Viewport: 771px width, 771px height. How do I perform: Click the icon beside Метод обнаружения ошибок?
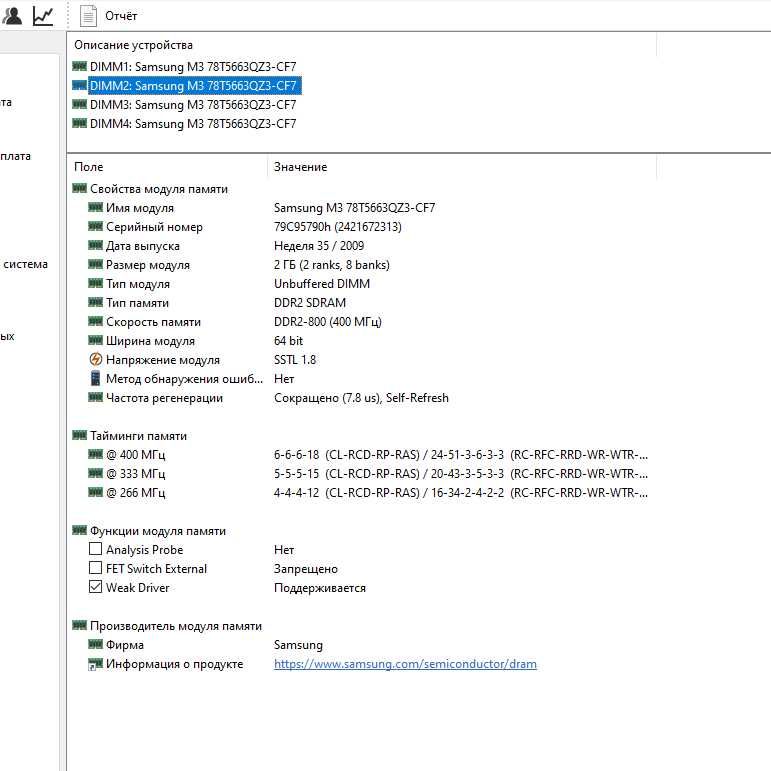pos(95,379)
